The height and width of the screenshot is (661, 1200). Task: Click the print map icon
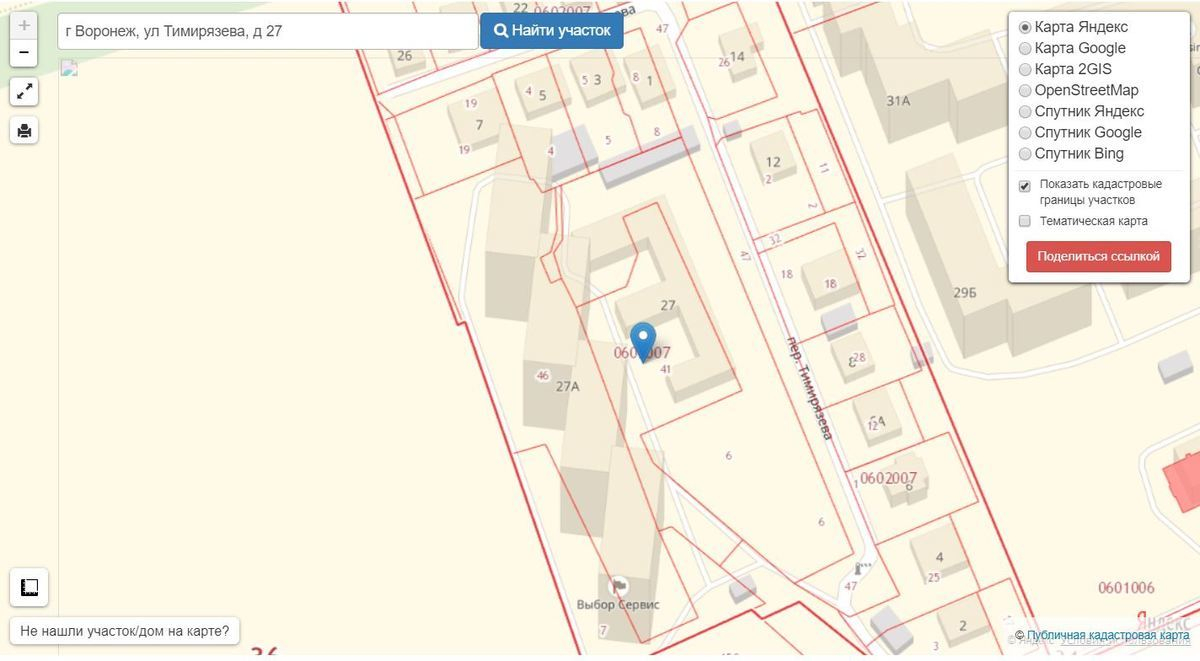pos(24,130)
